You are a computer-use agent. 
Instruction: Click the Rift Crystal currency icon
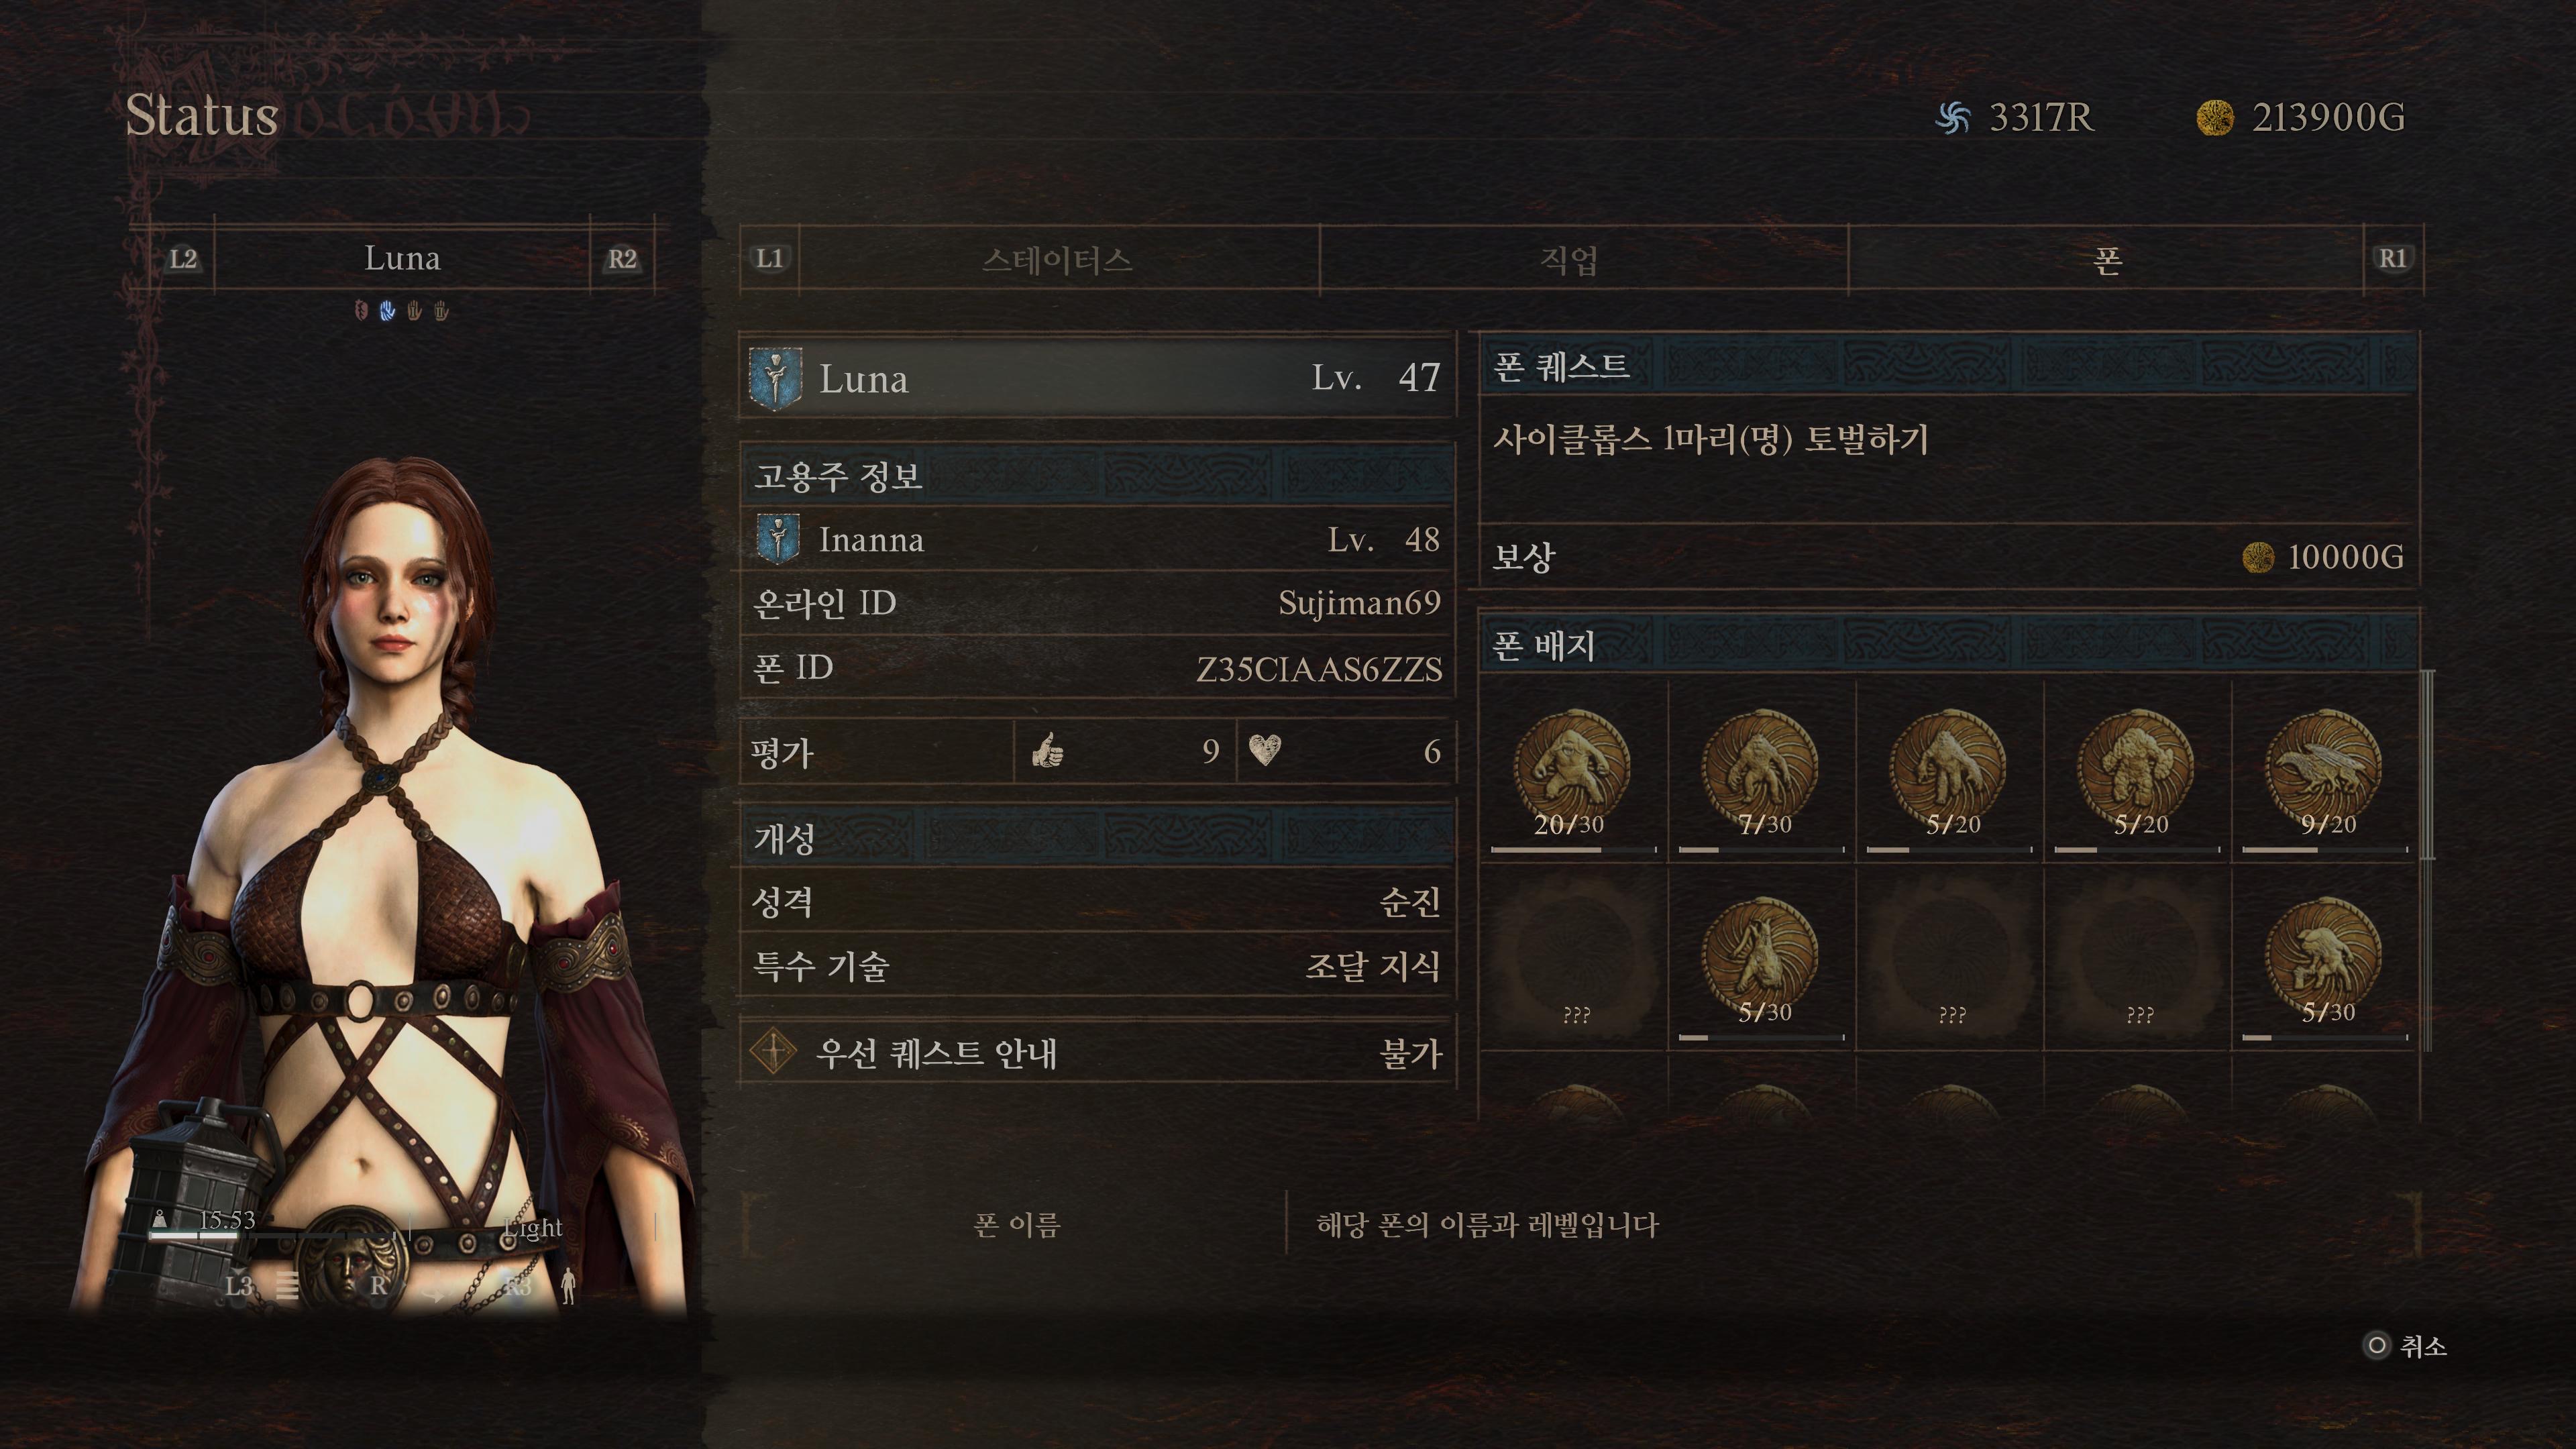tap(1952, 118)
